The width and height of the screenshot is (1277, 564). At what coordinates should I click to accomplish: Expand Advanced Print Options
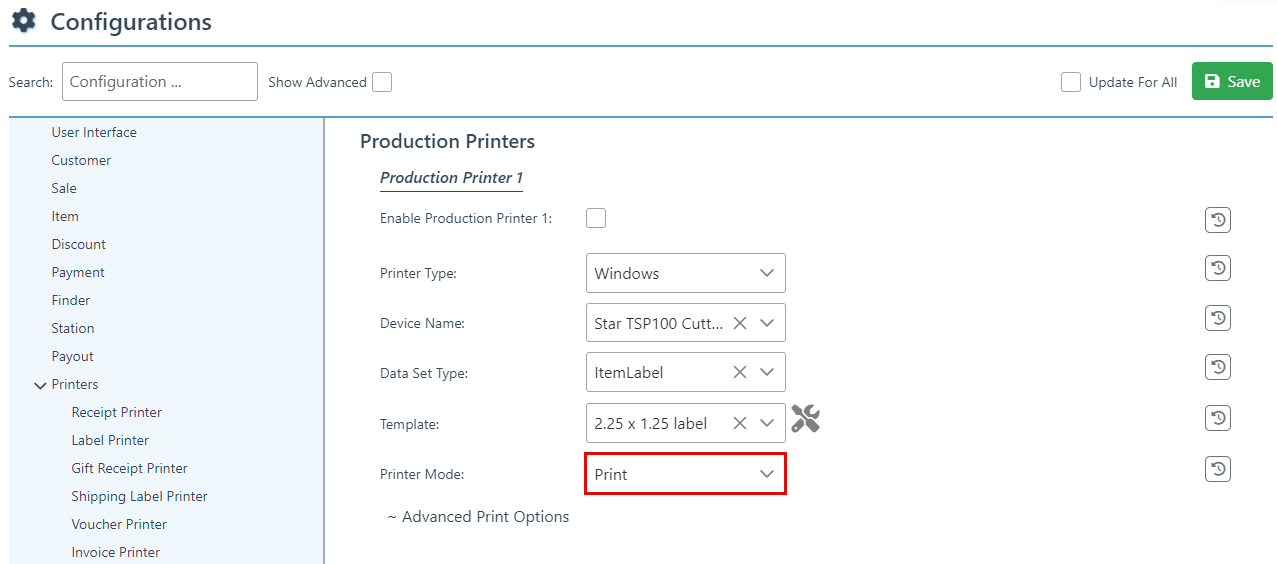(478, 517)
